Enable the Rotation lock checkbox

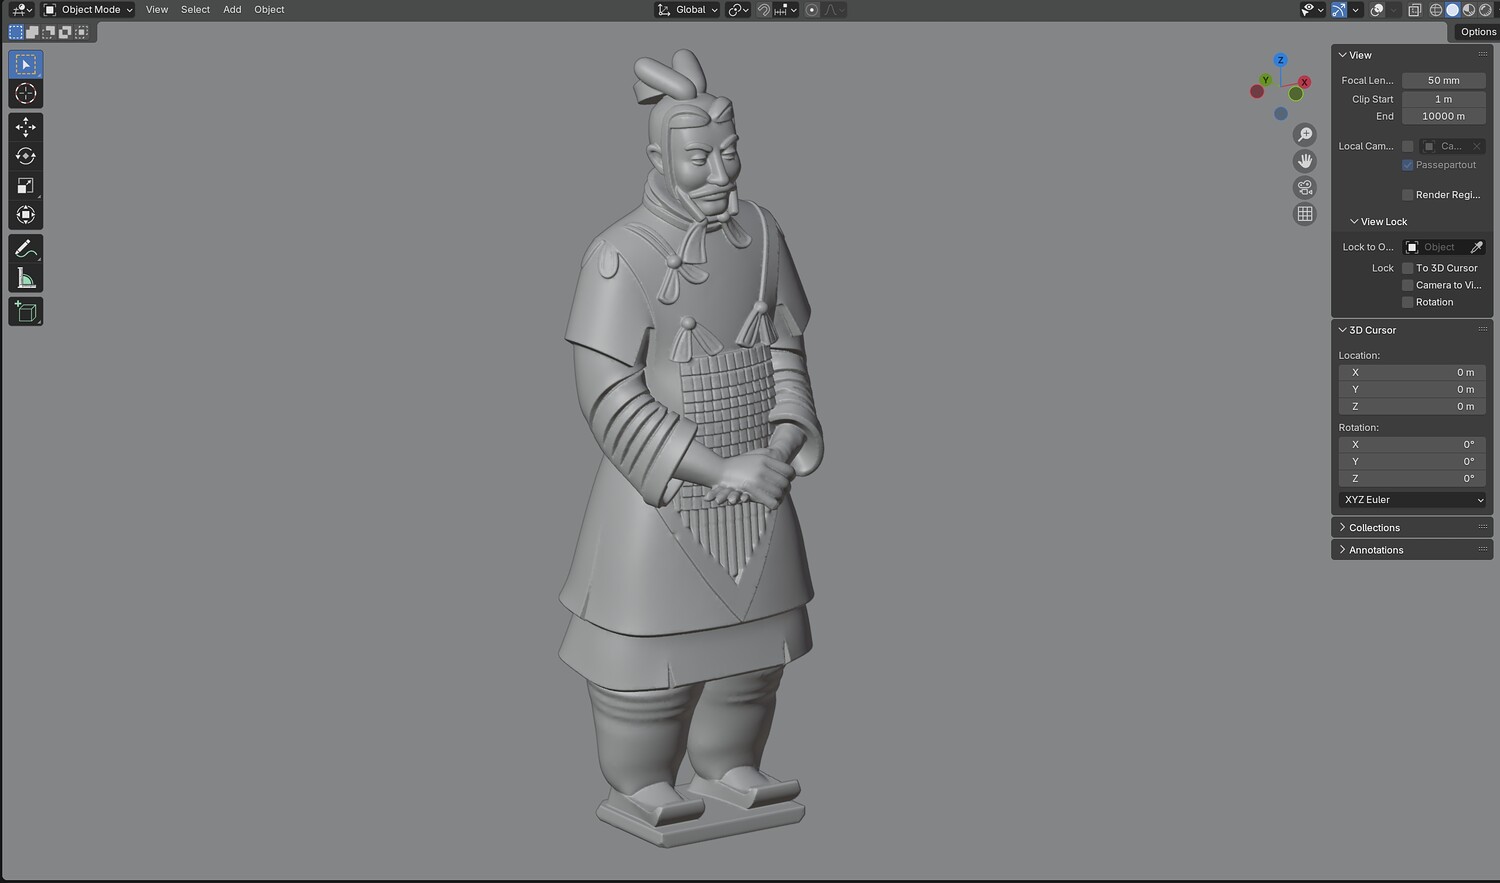point(1408,302)
